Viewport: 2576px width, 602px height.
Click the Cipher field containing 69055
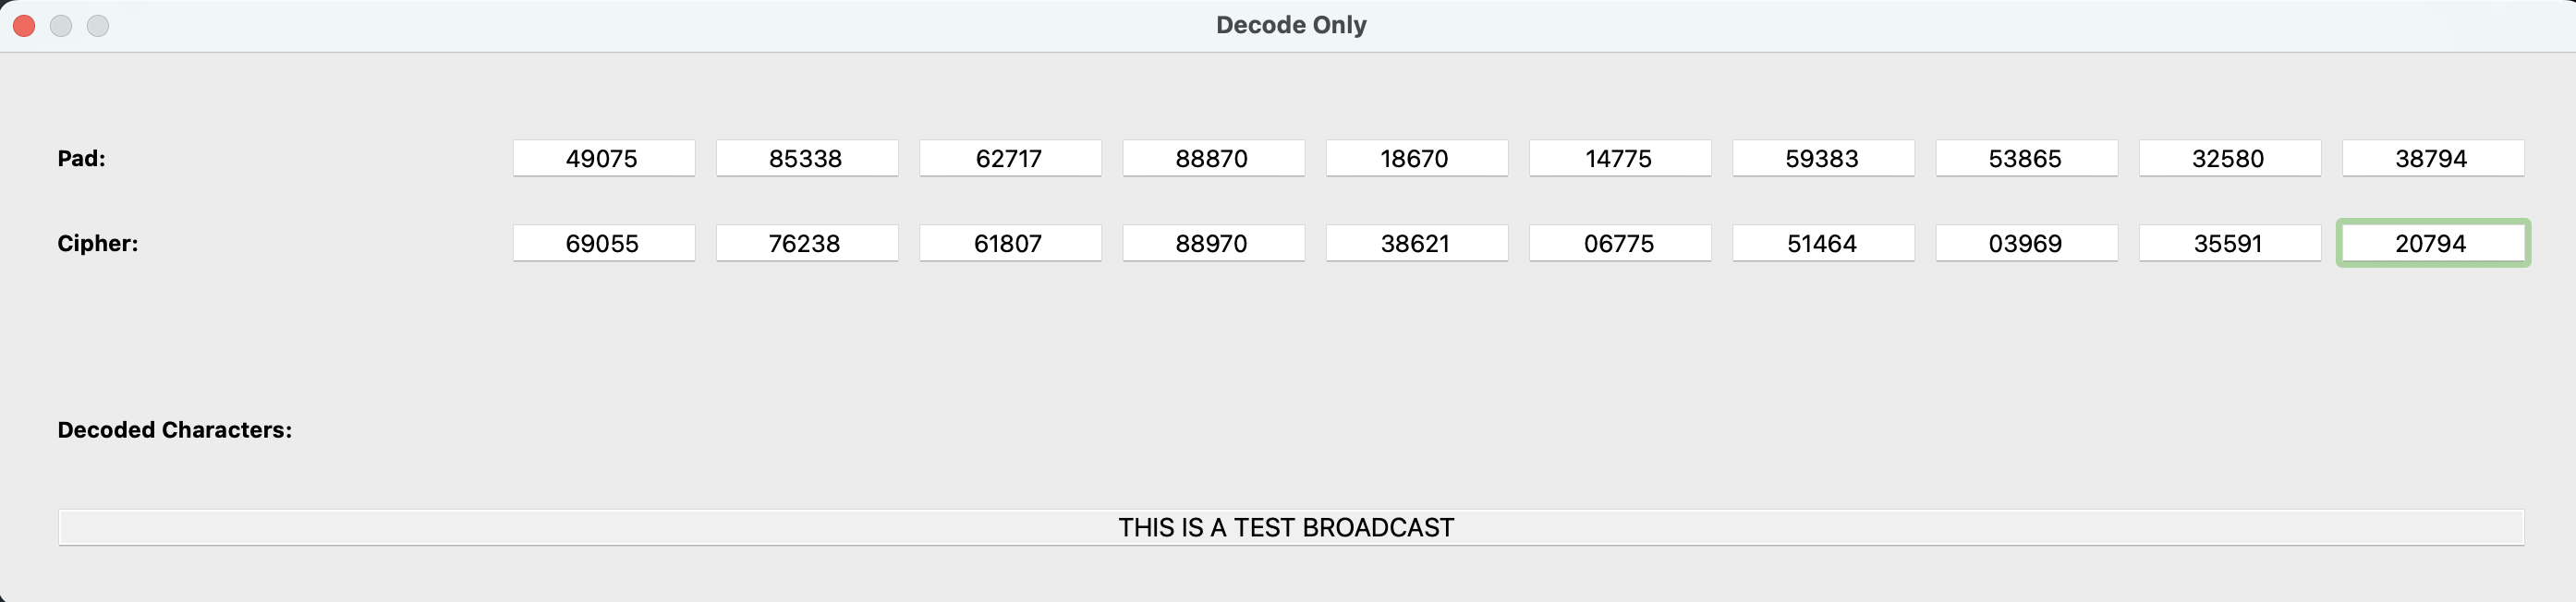click(x=603, y=242)
